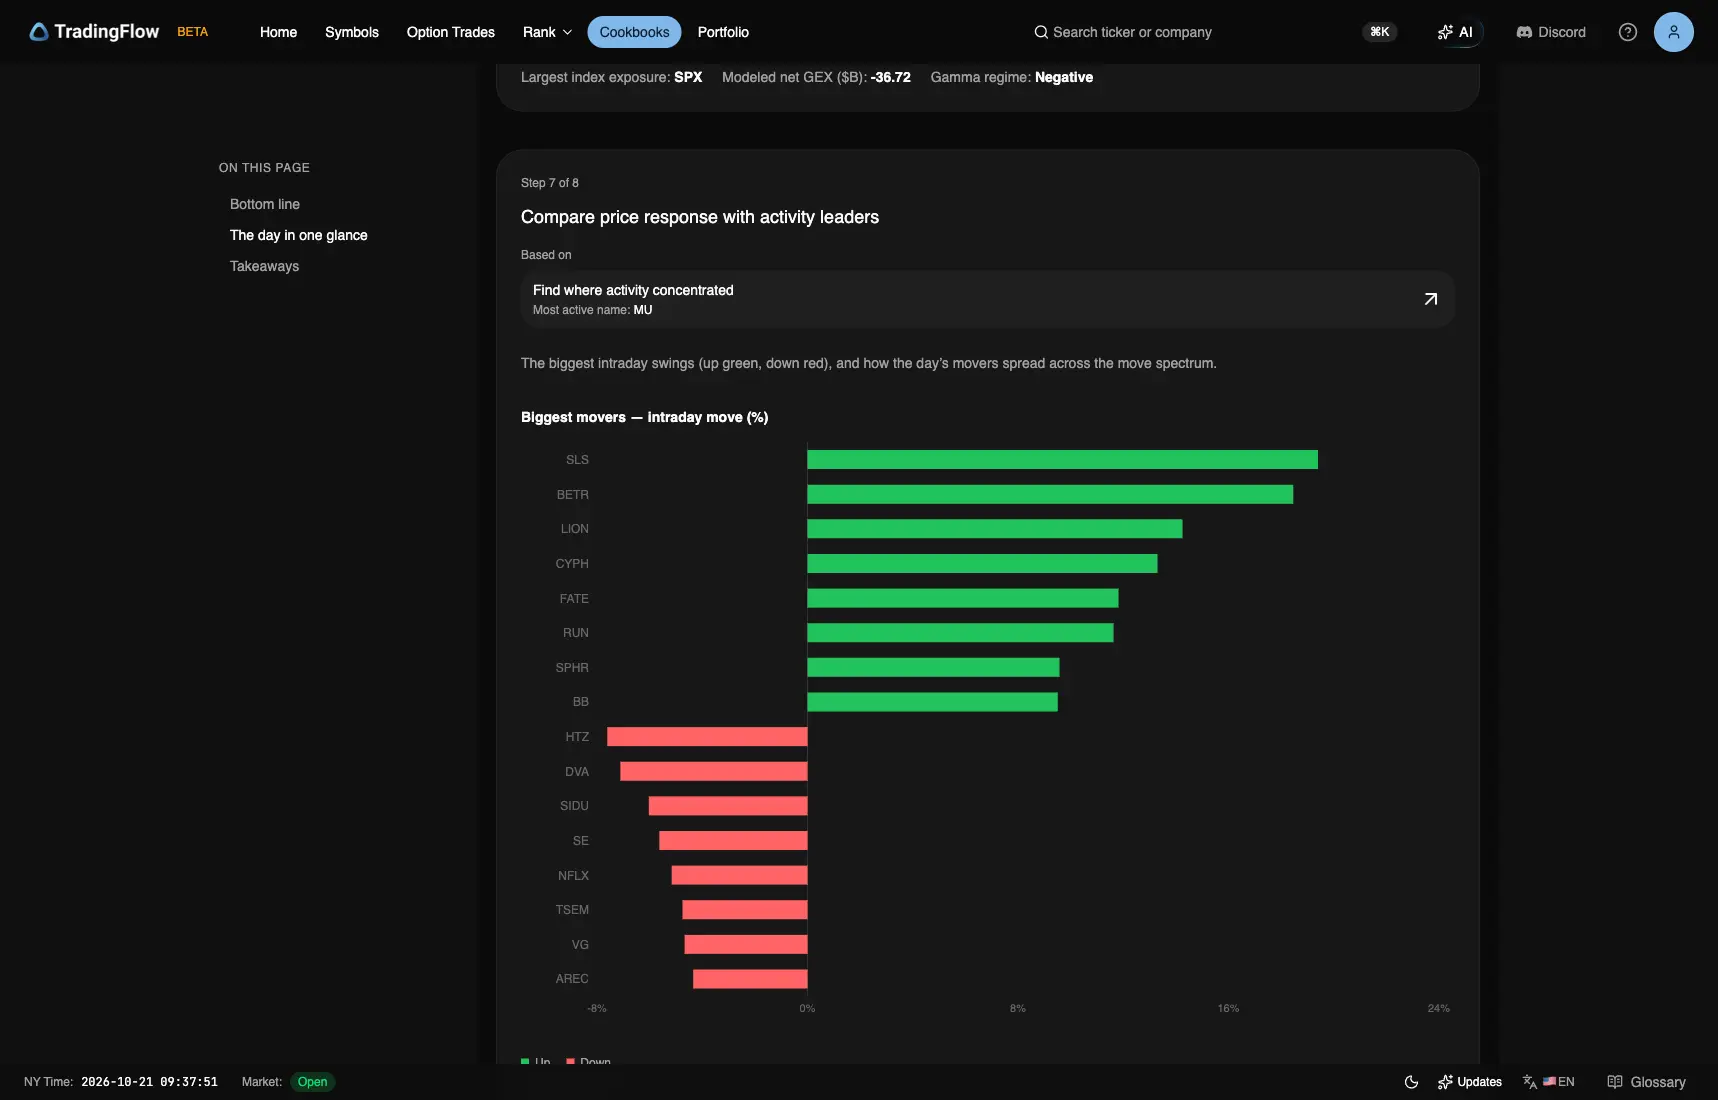This screenshot has height=1100, width=1718.
Task: Select the Cookbooks tab
Action: click(x=634, y=32)
